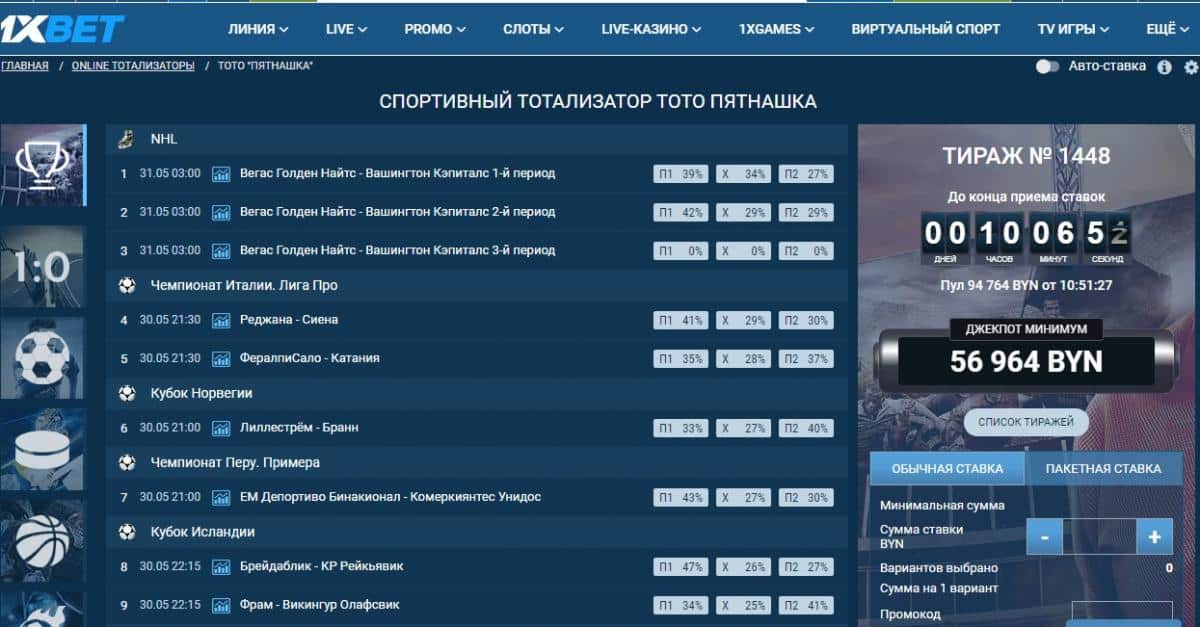The height and width of the screenshot is (627, 1200).
Task: Switch to the ПАКЕТНАЯ СТАВКА tab
Action: (x=1103, y=468)
